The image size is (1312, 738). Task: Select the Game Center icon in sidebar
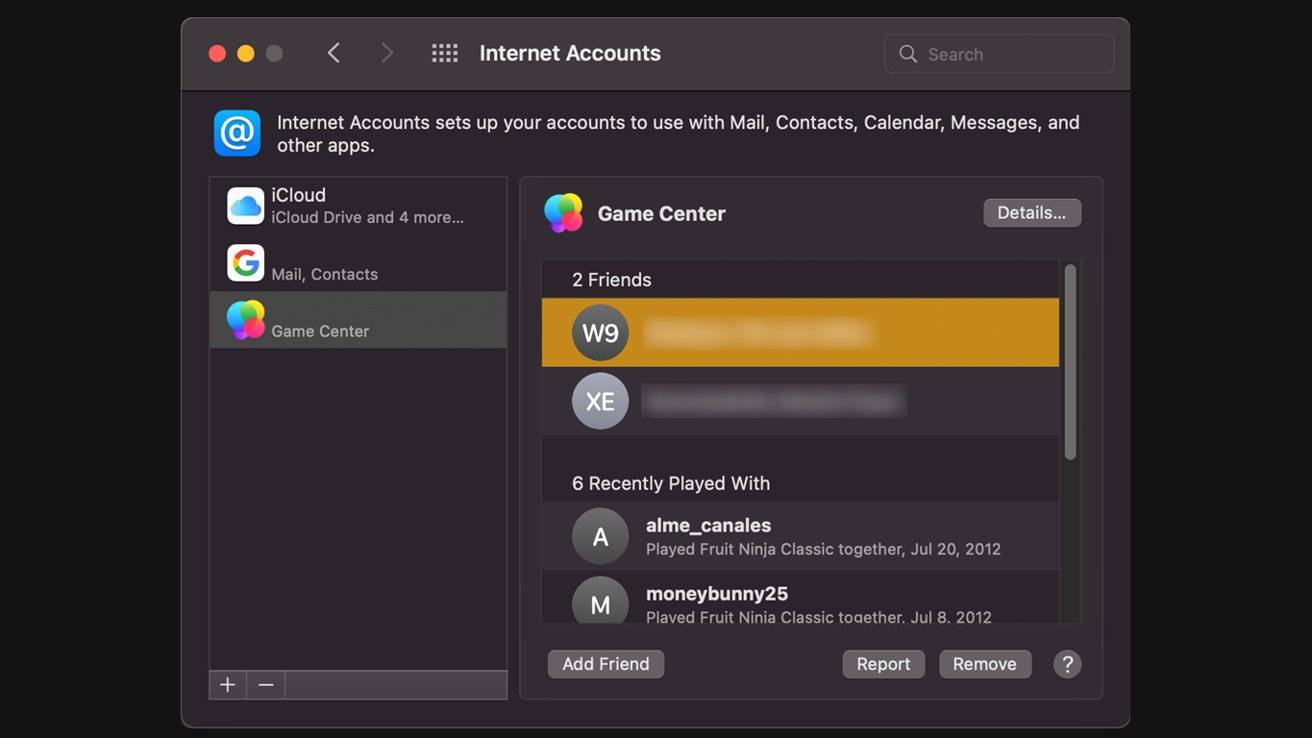245,319
